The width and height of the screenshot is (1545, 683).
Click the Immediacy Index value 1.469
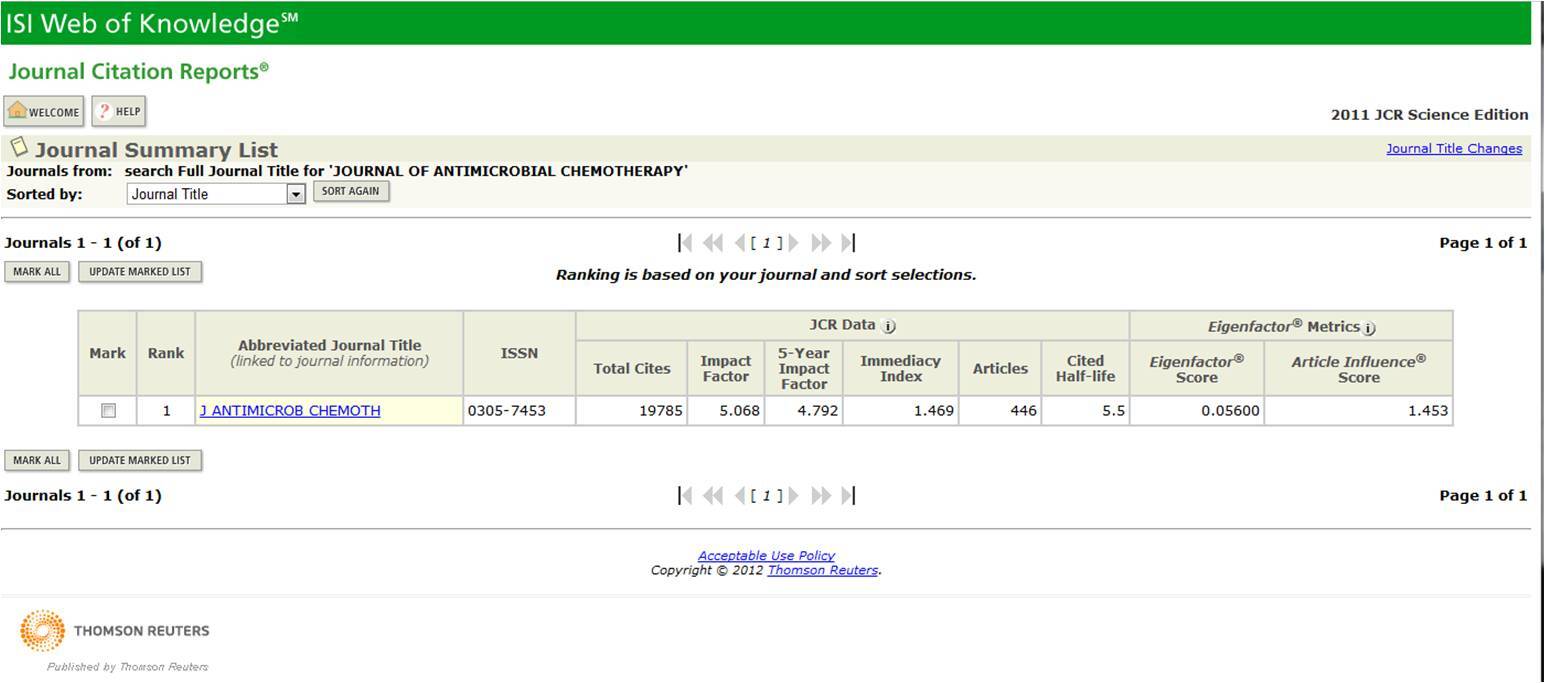click(934, 410)
